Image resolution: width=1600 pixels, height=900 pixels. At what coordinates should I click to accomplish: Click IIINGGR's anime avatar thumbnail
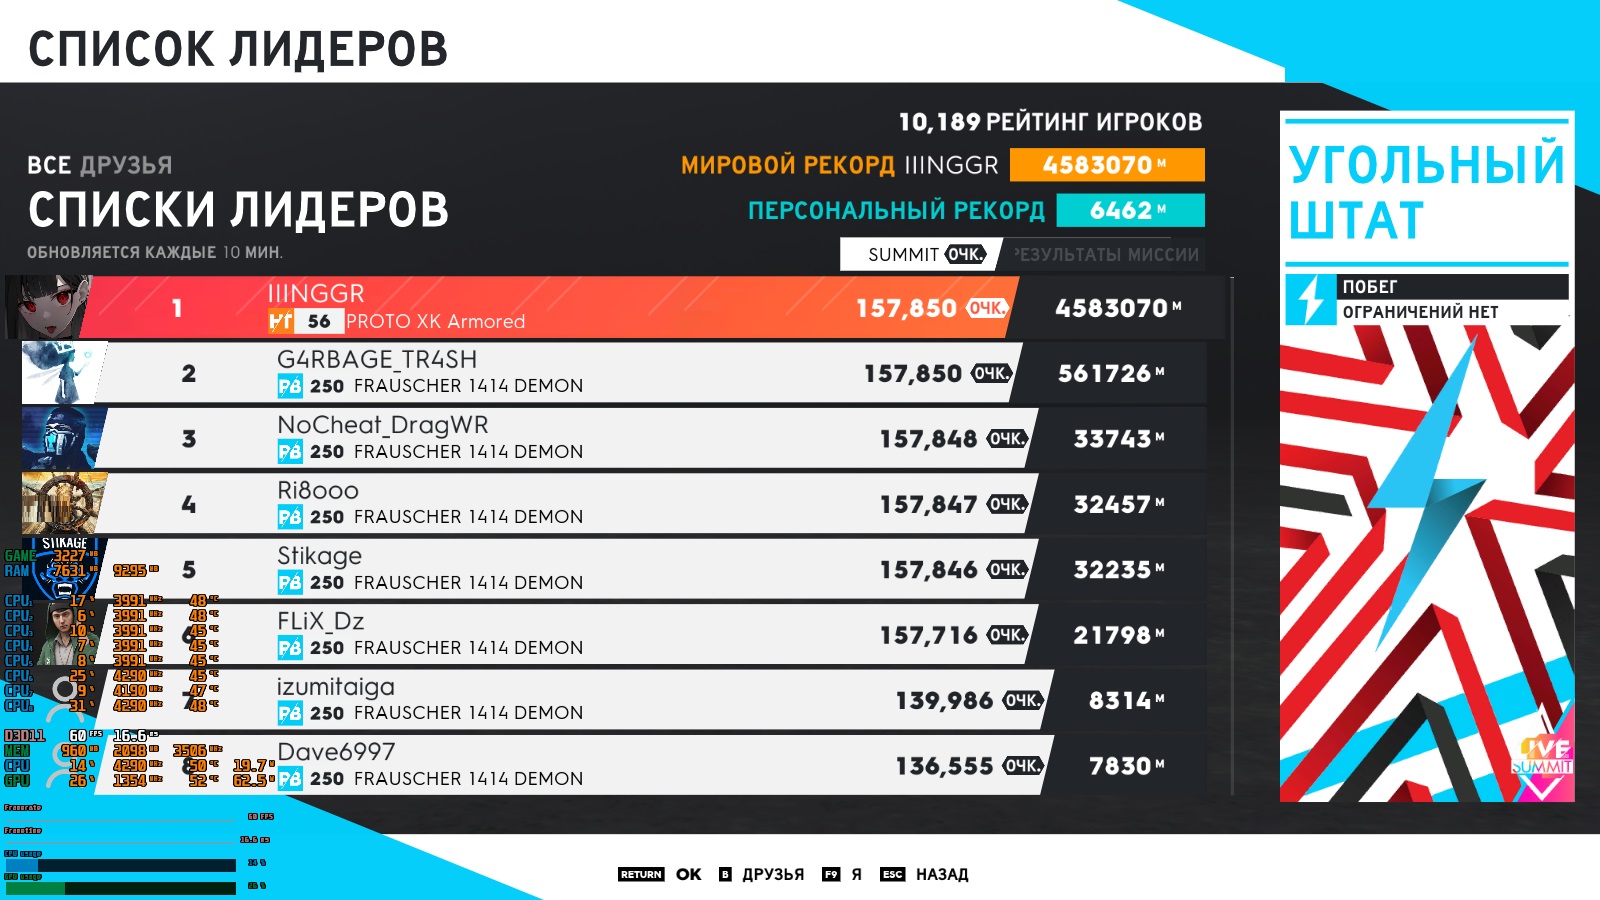click(x=47, y=307)
